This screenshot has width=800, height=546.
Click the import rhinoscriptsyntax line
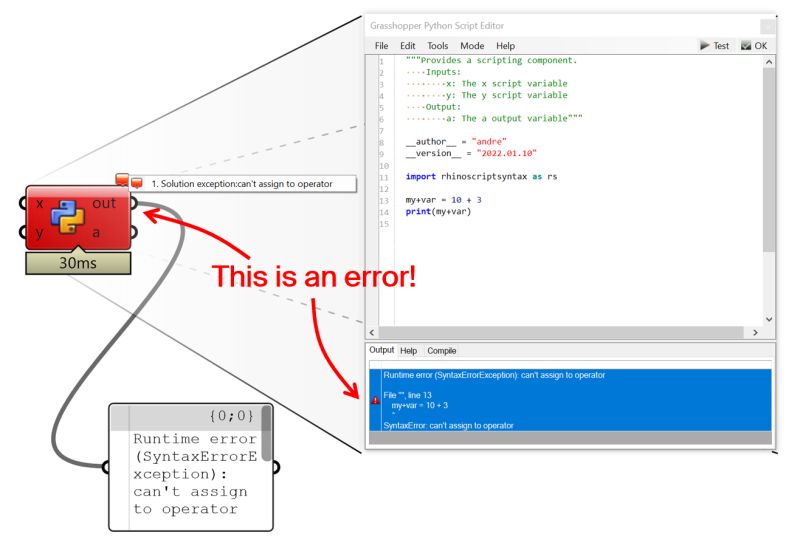click(481, 177)
